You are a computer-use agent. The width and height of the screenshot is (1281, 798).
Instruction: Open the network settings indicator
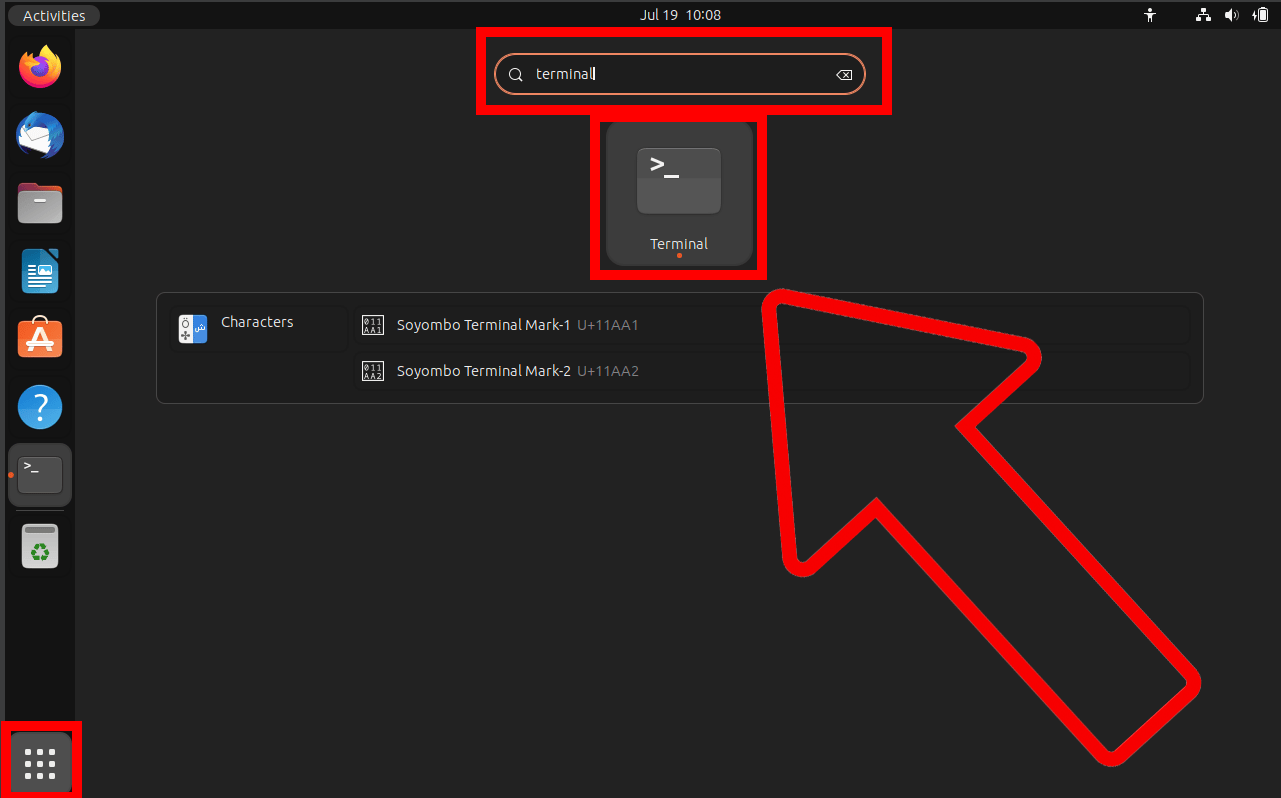pyautogui.click(x=1203, y=14)
